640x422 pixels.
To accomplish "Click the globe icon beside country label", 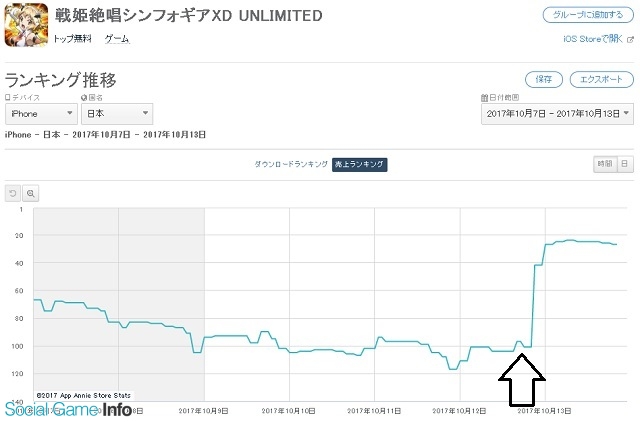I will tap(84, 98).
